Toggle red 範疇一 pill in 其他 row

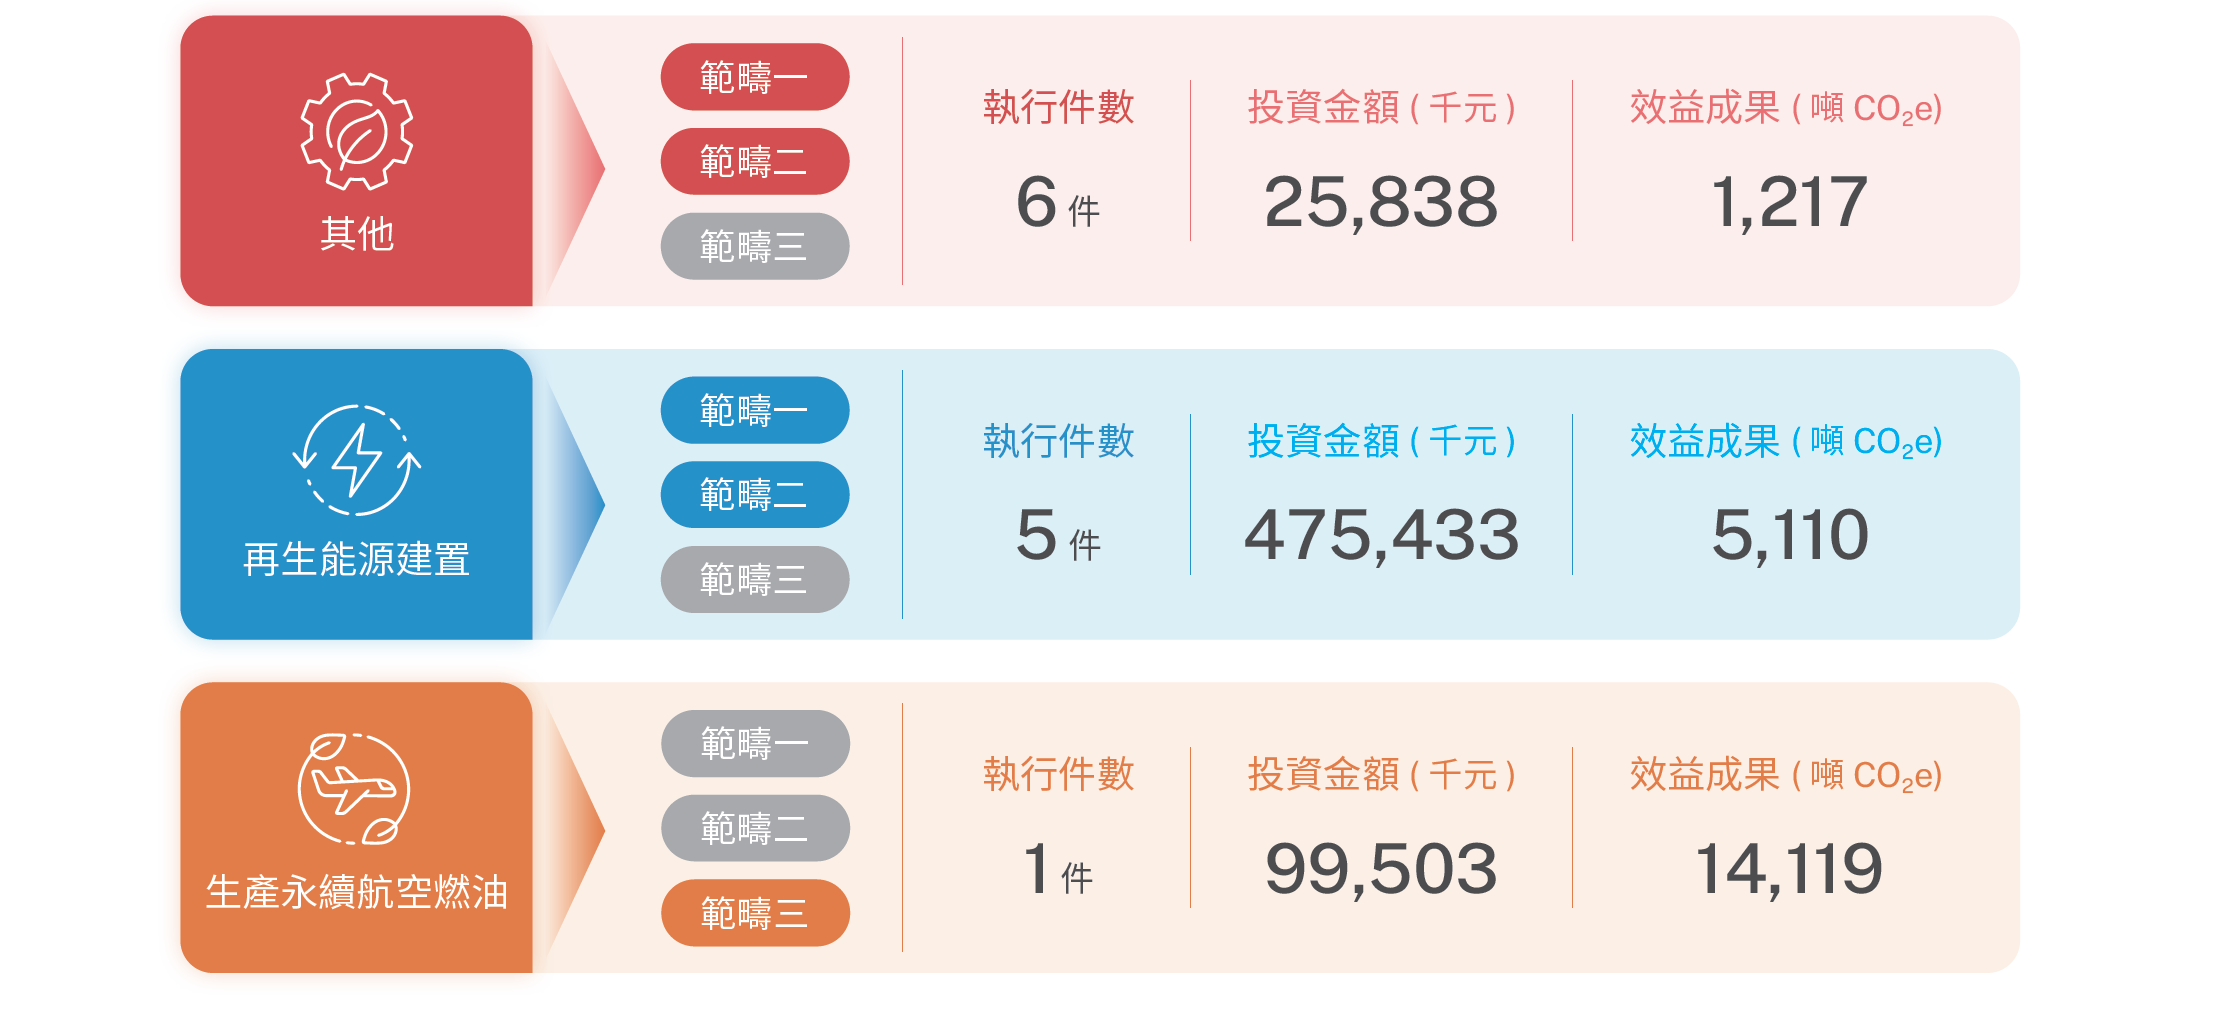tap(755, 77)
